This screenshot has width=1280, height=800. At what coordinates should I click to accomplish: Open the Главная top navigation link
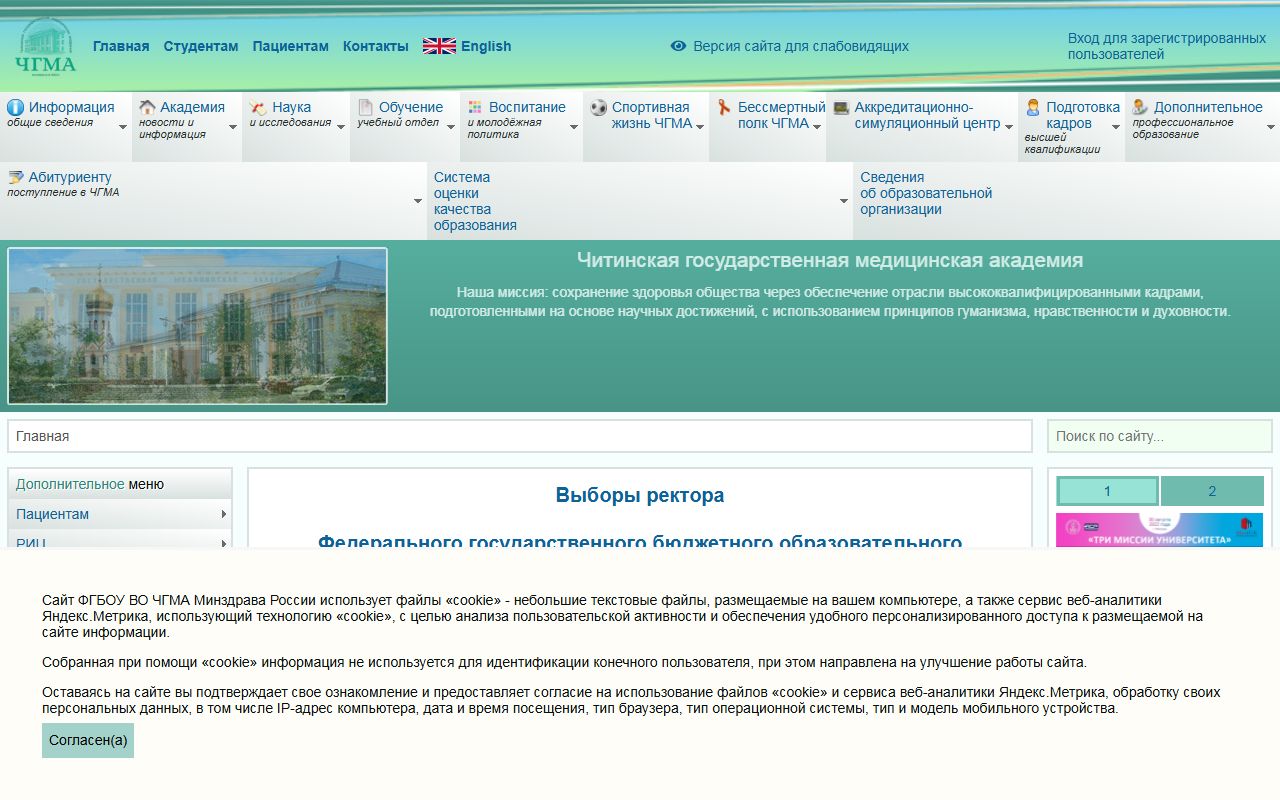click(x=121, y=46)
